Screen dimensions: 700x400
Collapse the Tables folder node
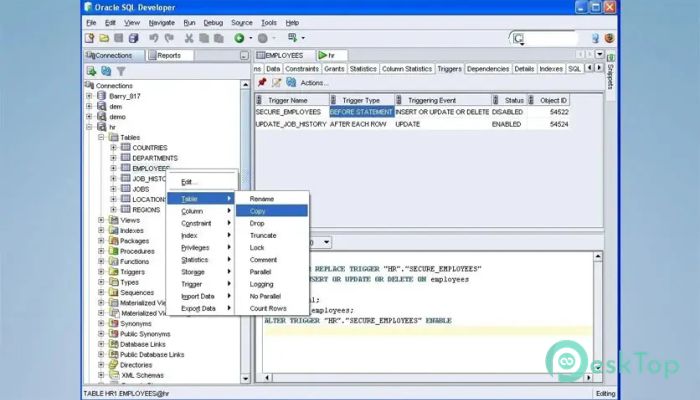point(101,137)
